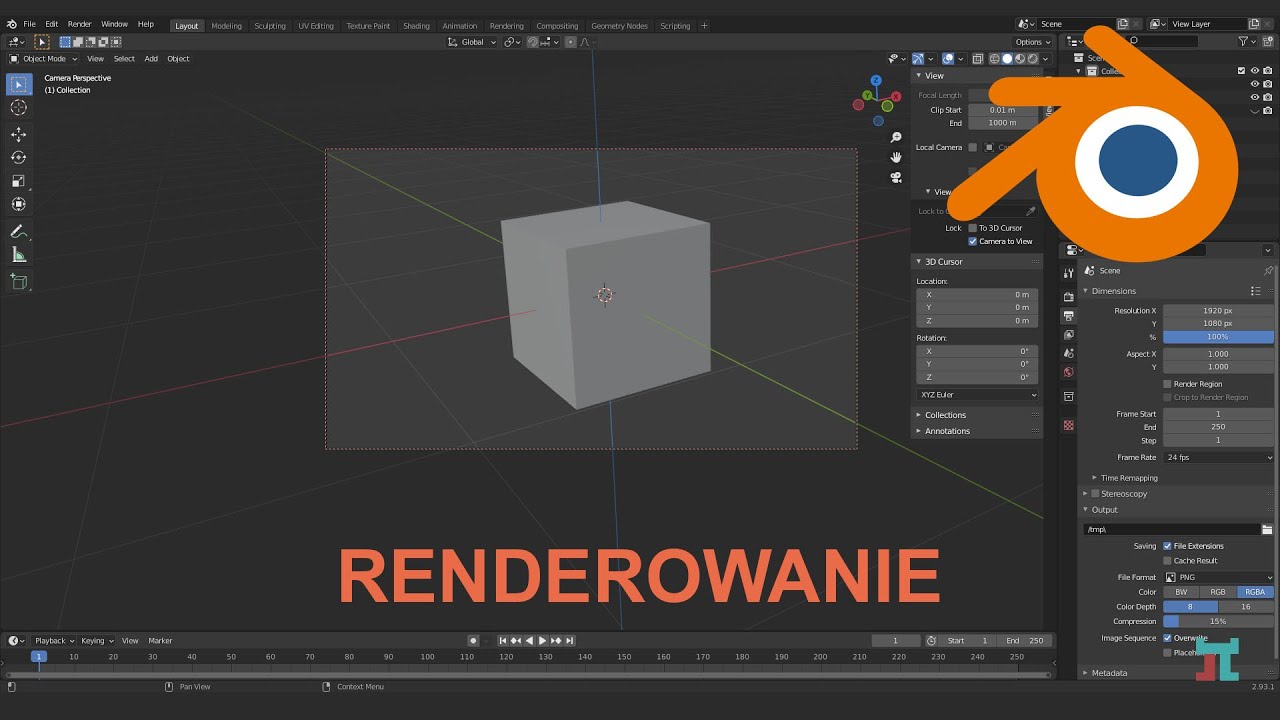The width and height of the screenshot is (1280, 720).
Task: Select the 3D Cursor tool
Action: pyautogui.click(x=18, y=108)
